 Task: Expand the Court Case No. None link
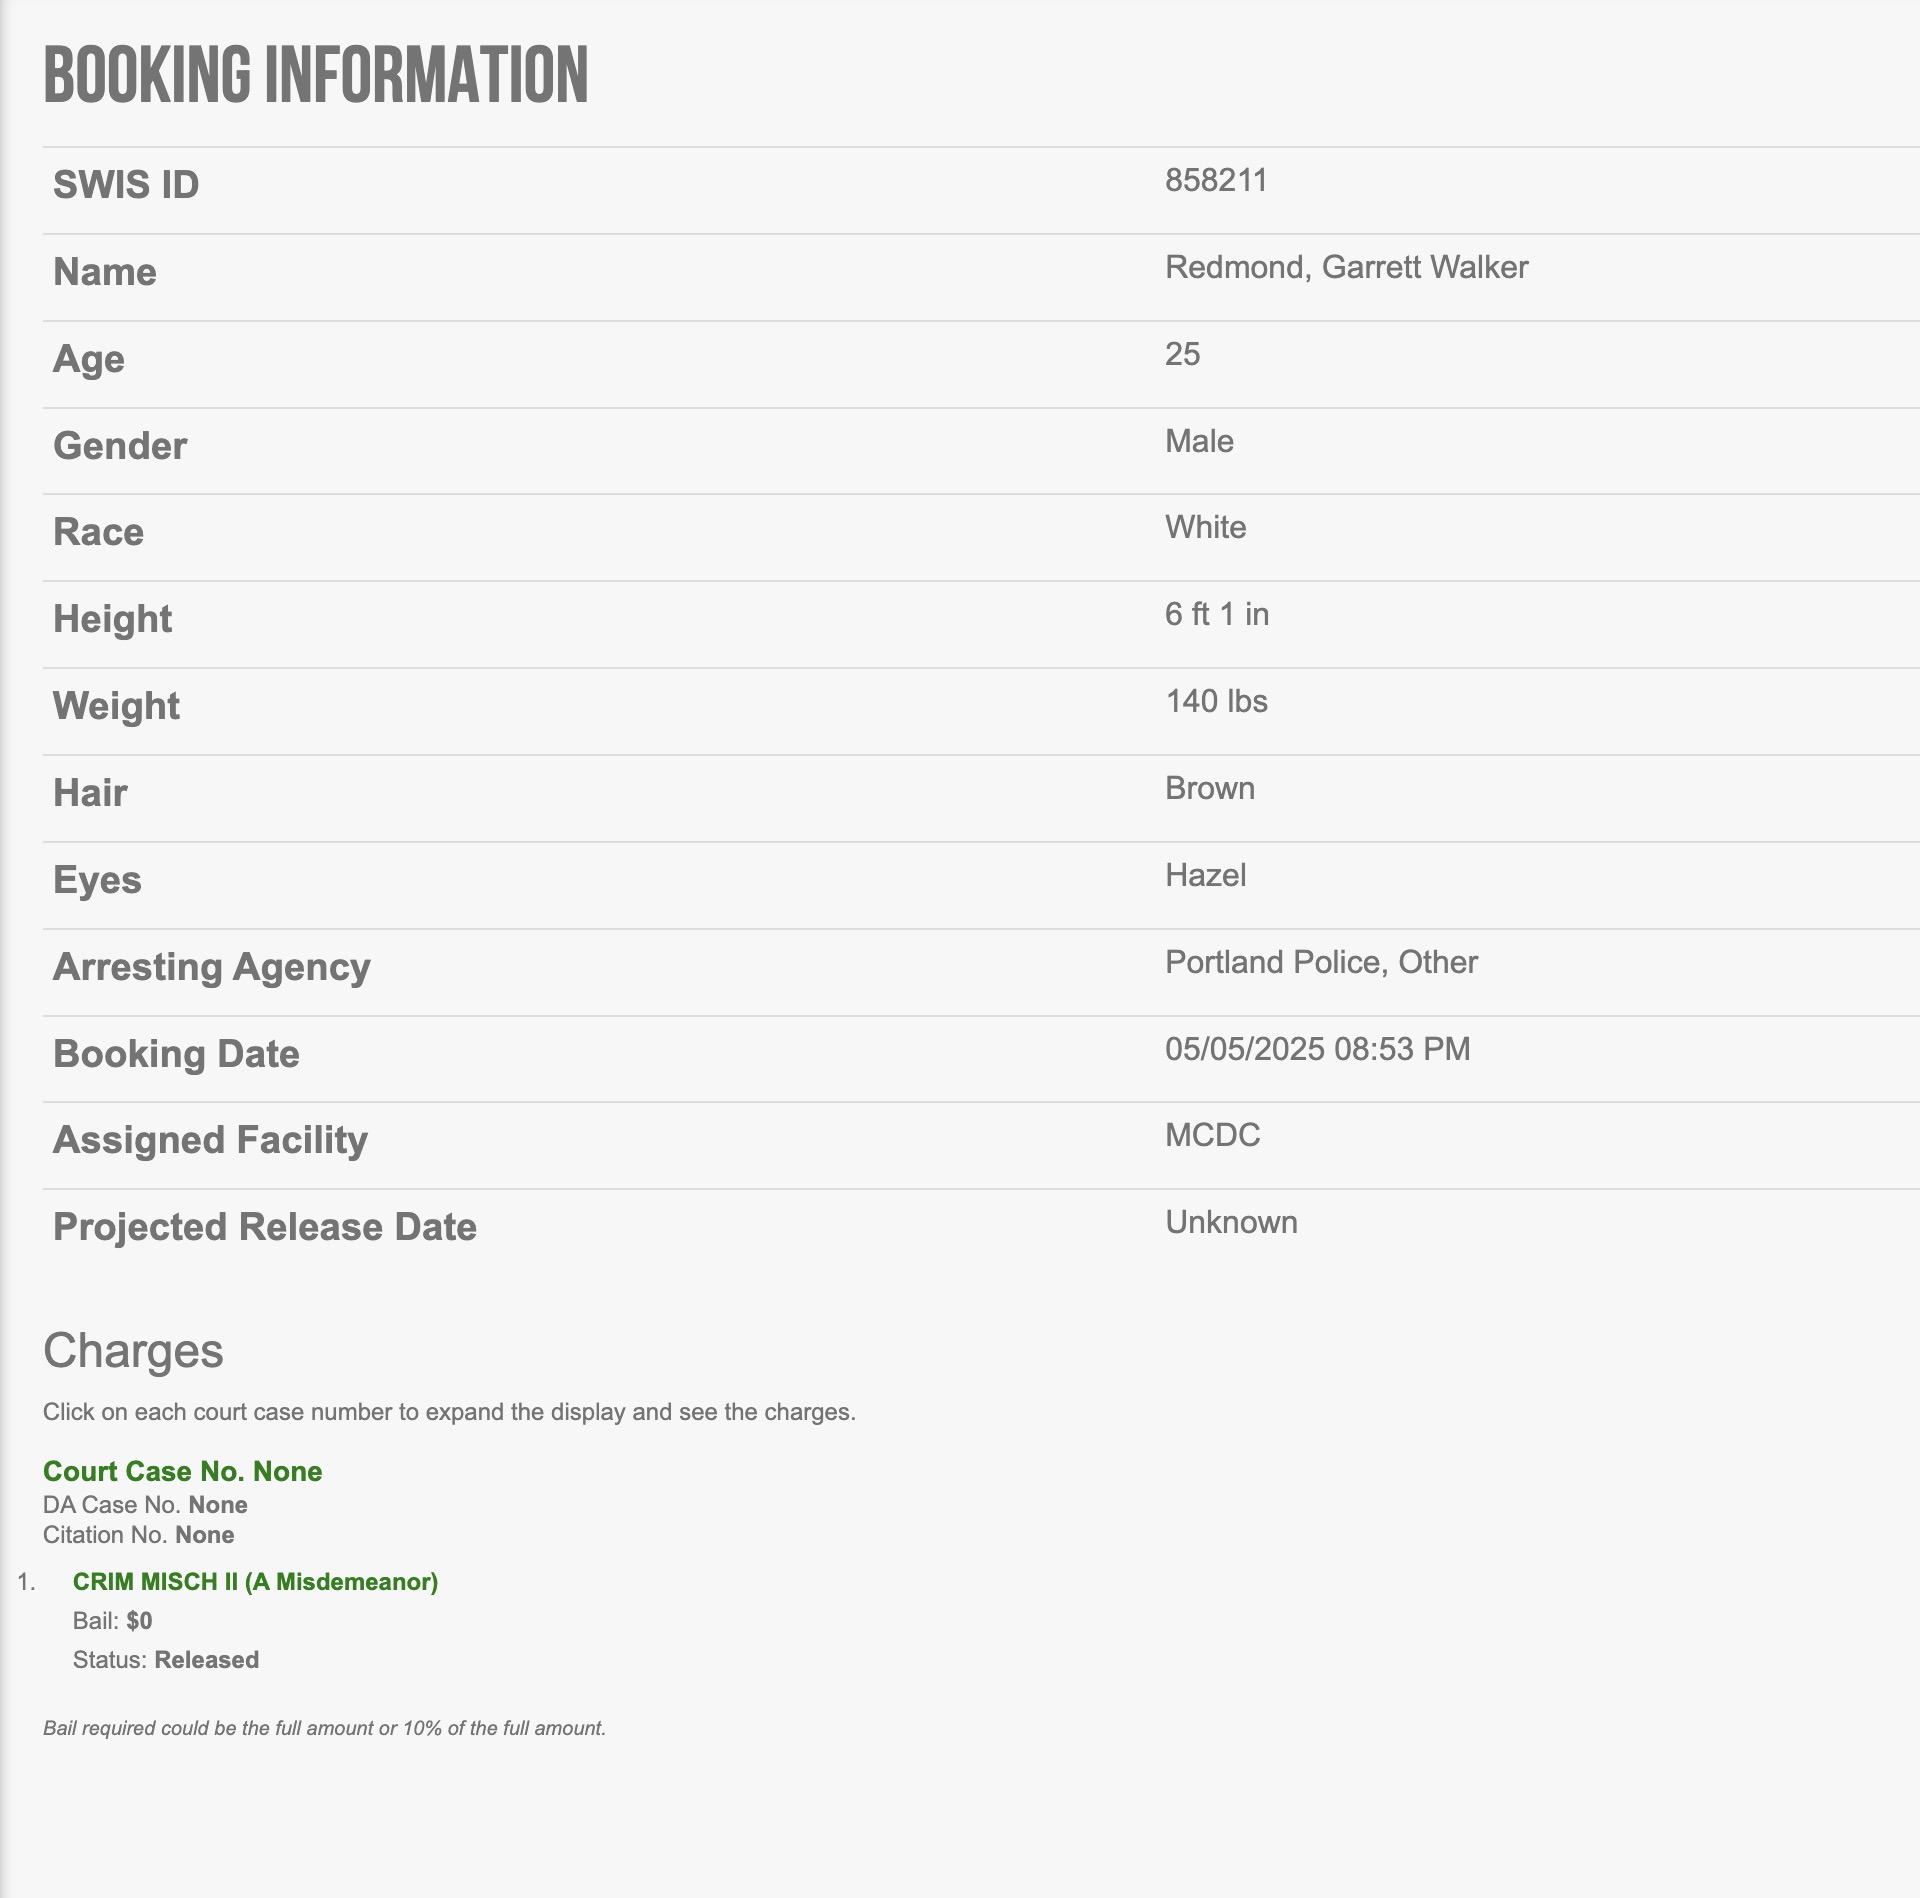[x=182, y=1471]
